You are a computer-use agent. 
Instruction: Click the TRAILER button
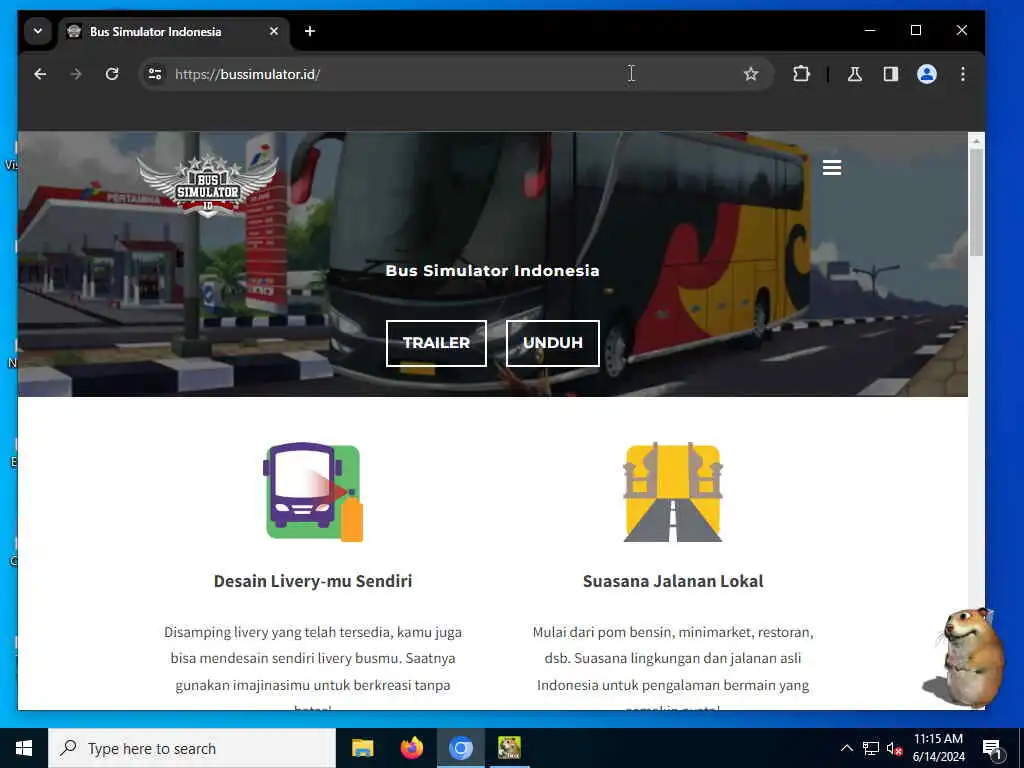436,343
